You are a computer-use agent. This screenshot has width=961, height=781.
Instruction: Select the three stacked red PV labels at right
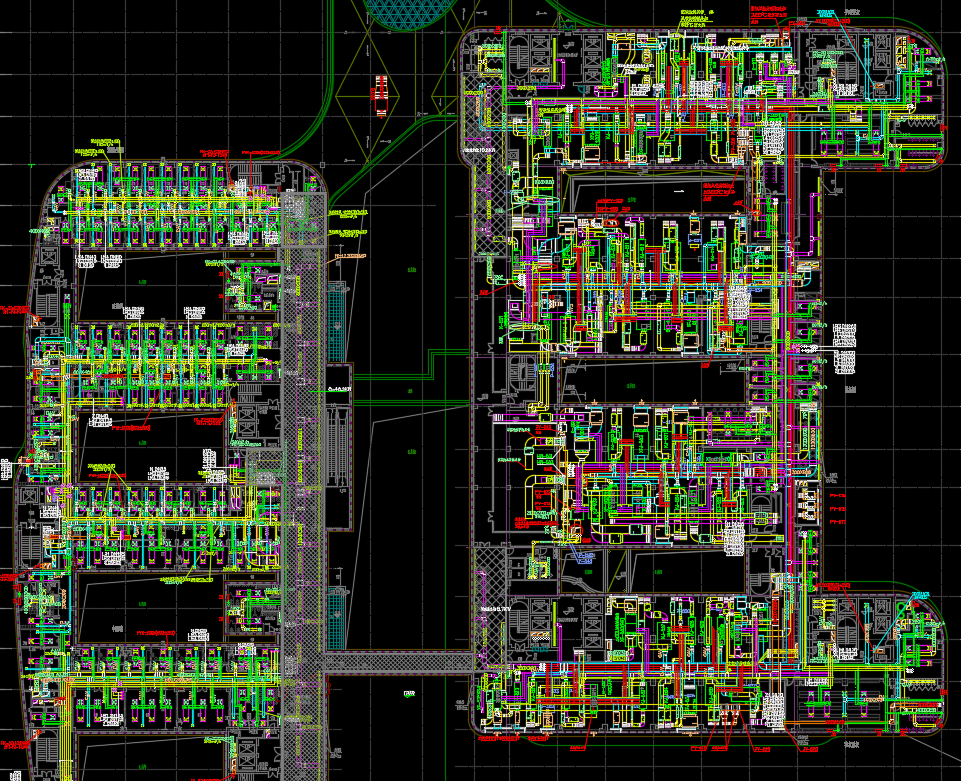pos(838,509)
